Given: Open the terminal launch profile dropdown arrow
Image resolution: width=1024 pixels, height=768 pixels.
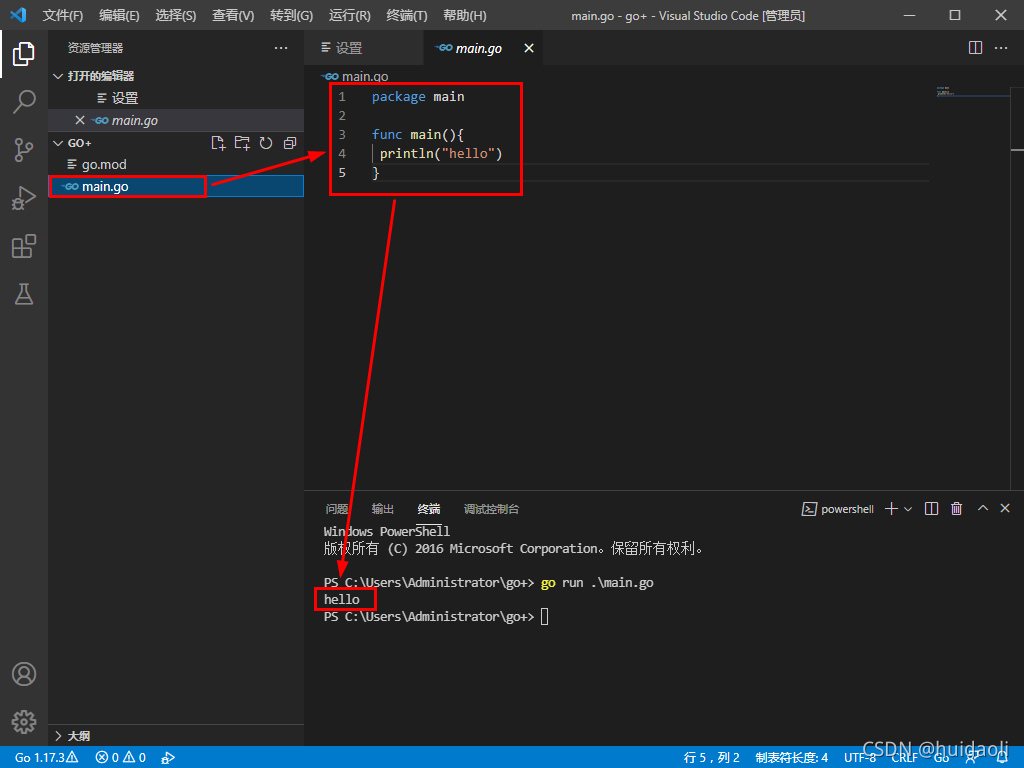Looking at the screenshot, I should point(908,509).
